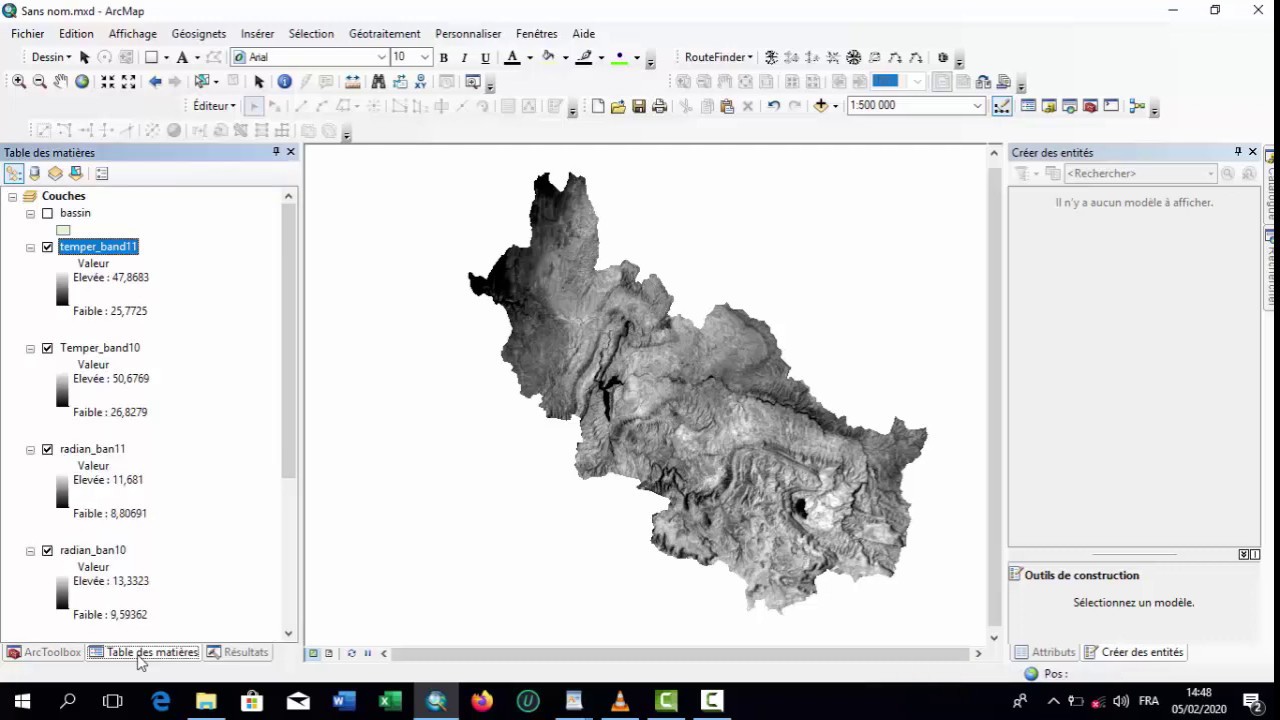The image size is (1280, 720).
Task: Open the ModelBuilder window icon
Action: pos(1137,106)
